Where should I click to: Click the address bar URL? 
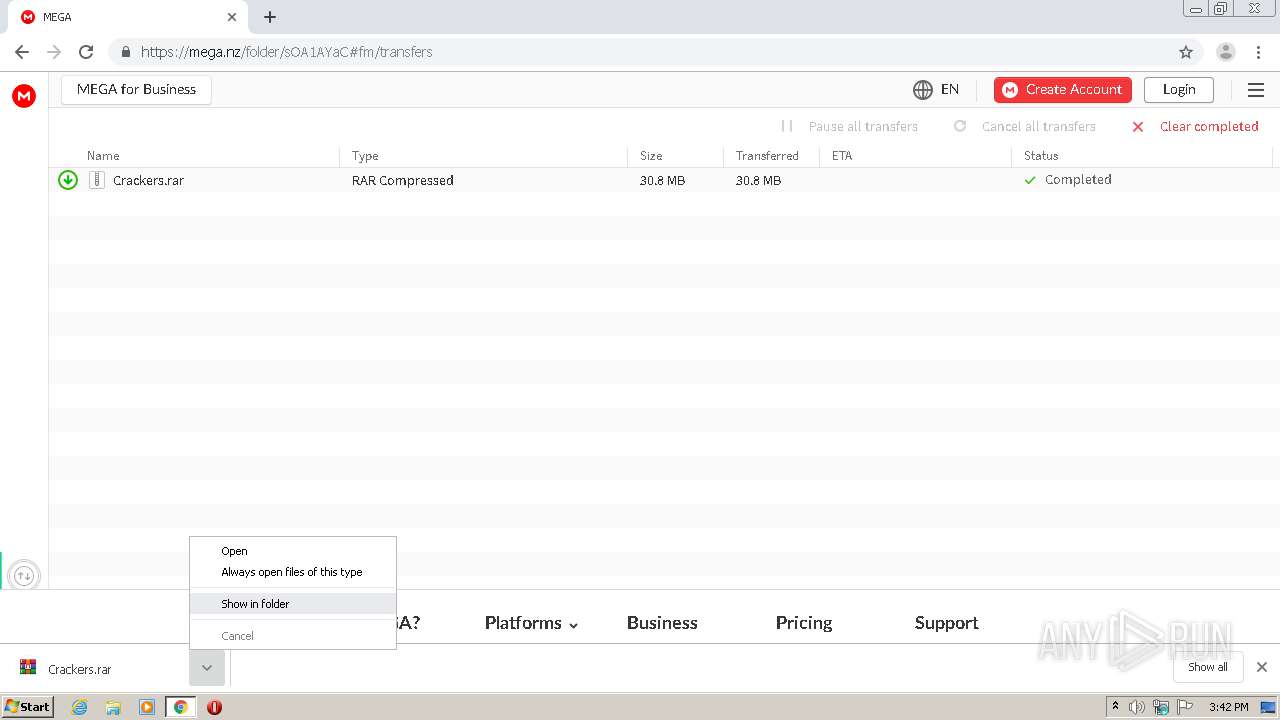(286, 52)
